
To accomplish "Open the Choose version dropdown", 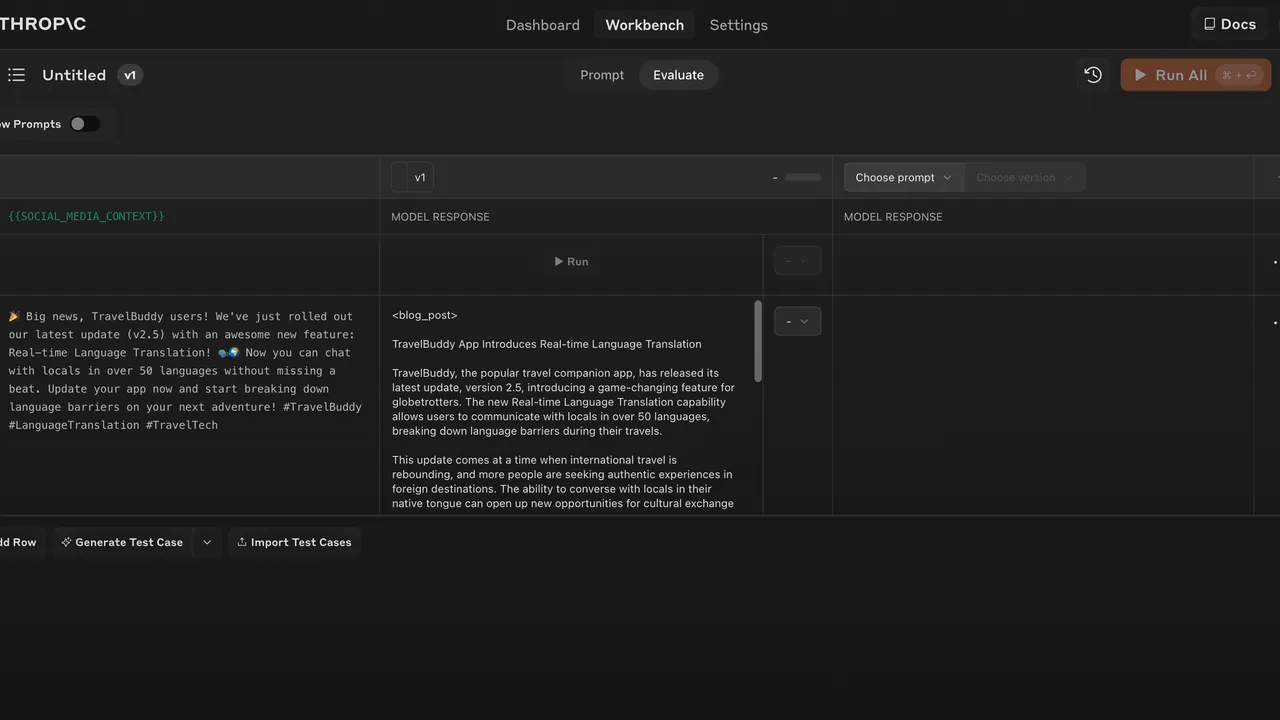I will pyautogui.click(x=1024, y=177).
